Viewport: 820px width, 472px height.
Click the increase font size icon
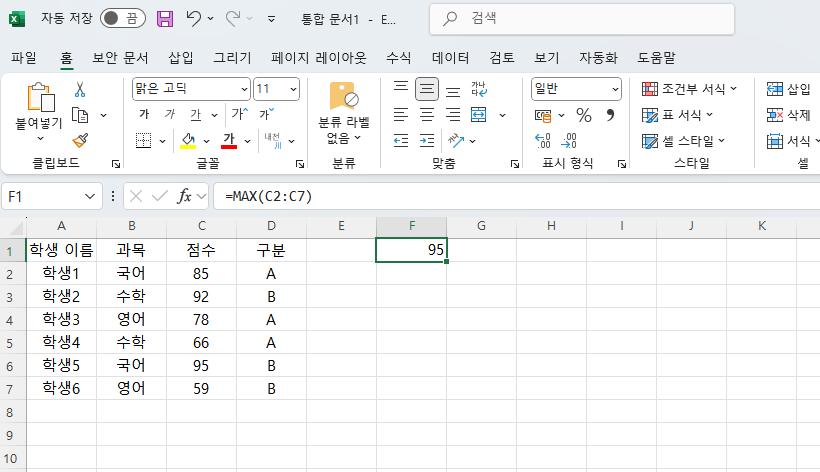tap(237, 114)
